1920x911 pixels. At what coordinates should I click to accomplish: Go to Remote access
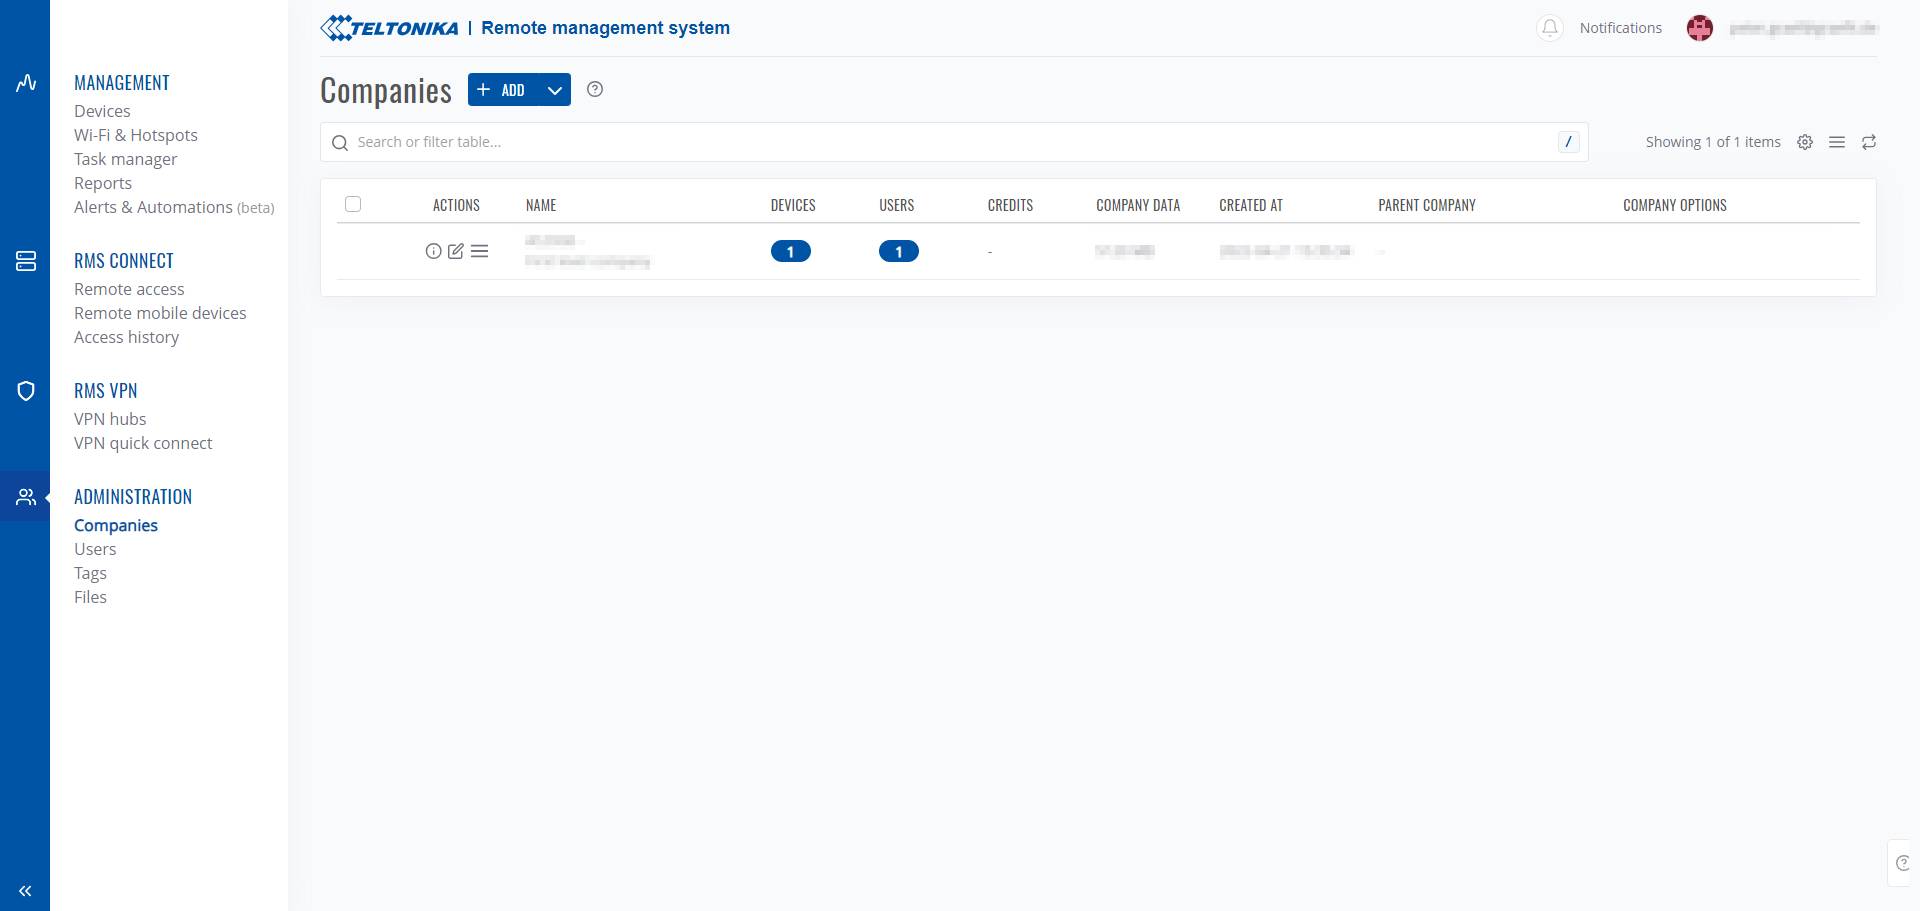point(129,289)
